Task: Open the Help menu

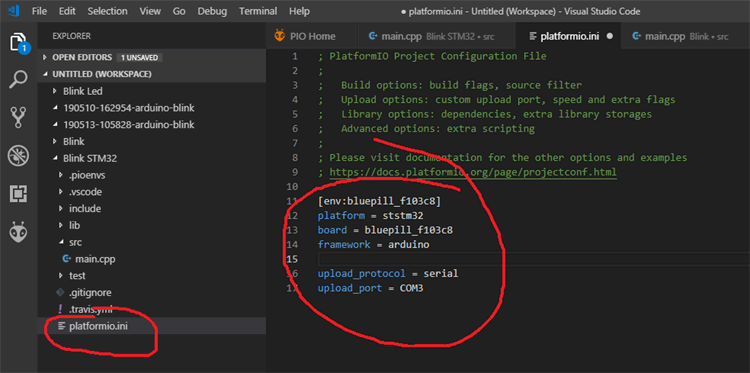Action: pyautogui.click(x=299, y=11)
